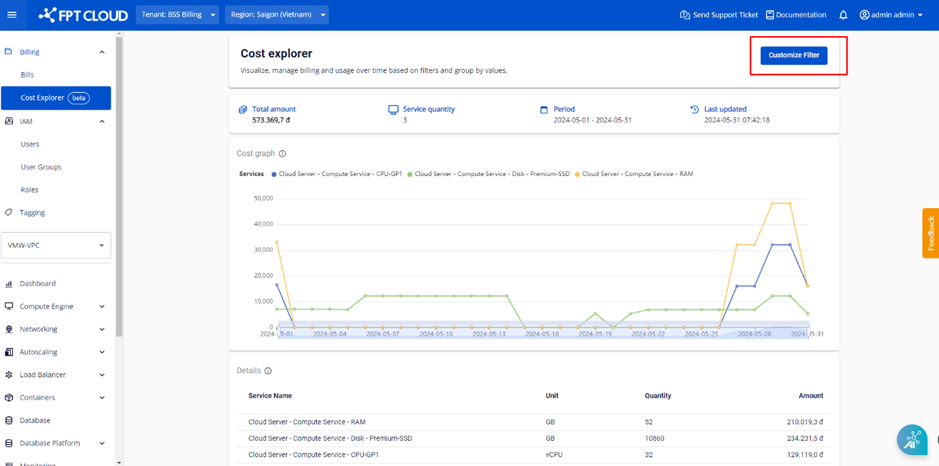Click the Cost graph info icon
Screen dimensions: 939x466
[x=283, y=154]
